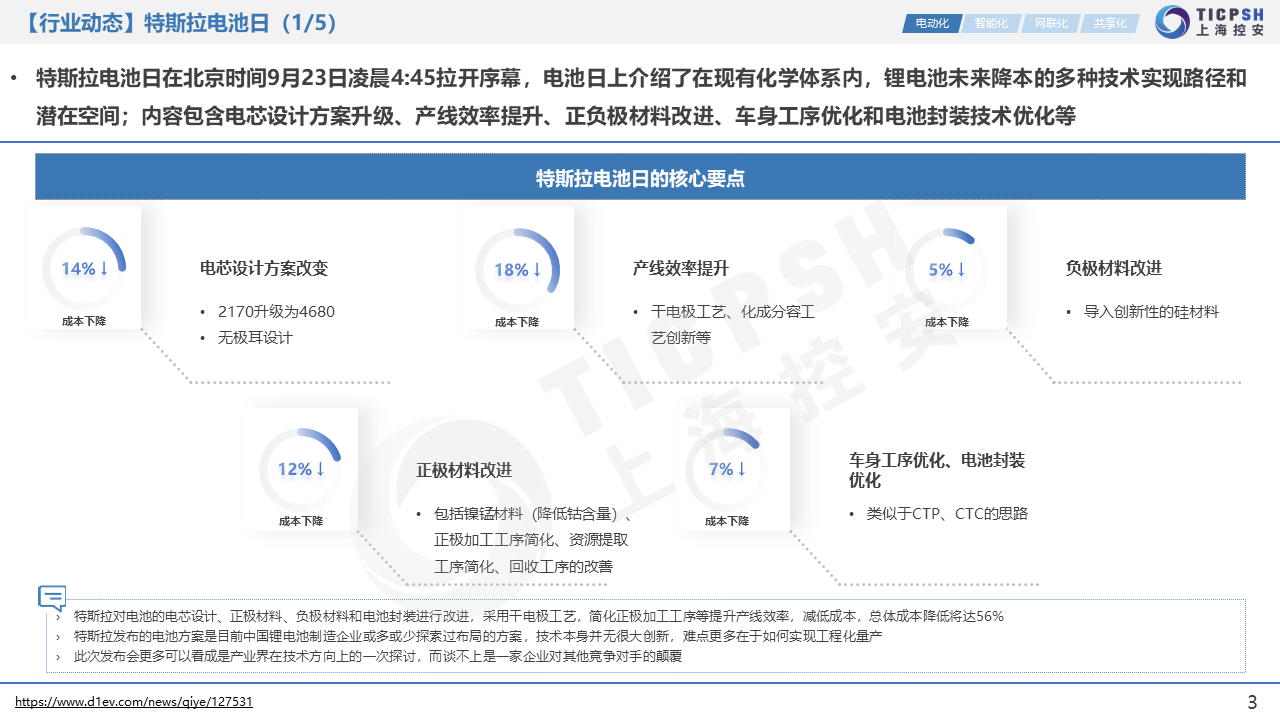Click the 产线效率提升 heading
Screen dimensions: 1280x720
coord(680,268)
